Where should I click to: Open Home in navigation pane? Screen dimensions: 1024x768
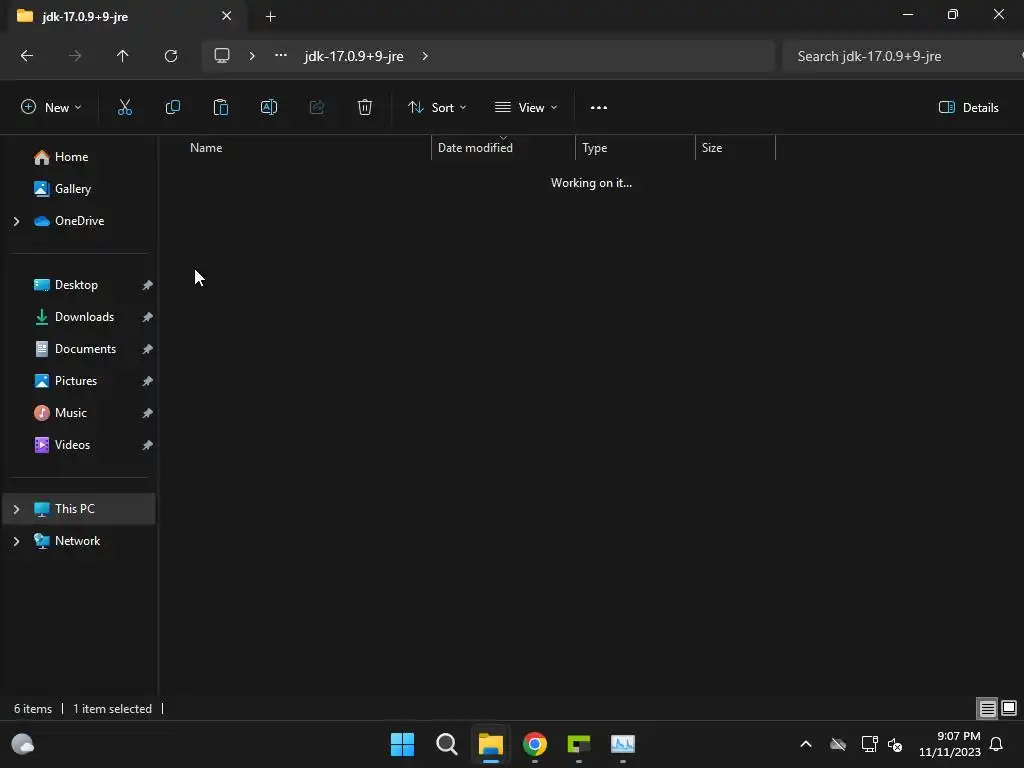pos(71,157)
